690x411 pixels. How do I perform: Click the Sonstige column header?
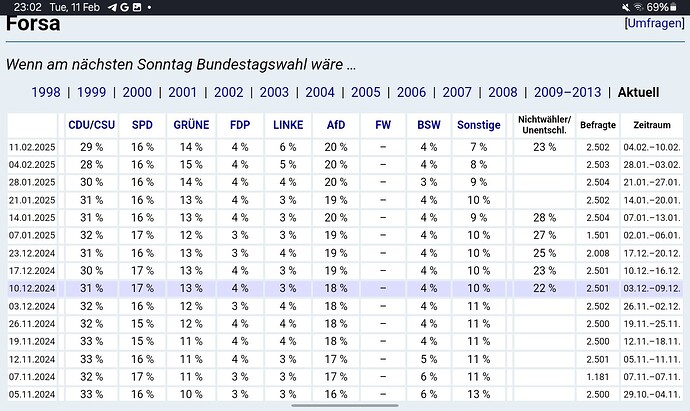[479, 125]
